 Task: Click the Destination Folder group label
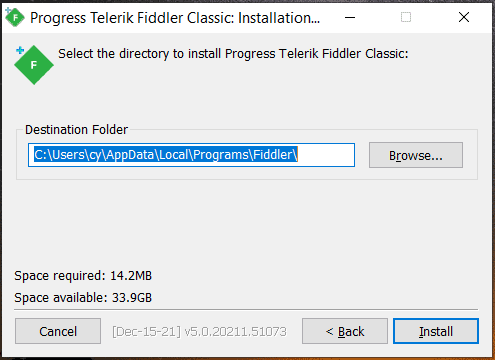tap(76, 130)
